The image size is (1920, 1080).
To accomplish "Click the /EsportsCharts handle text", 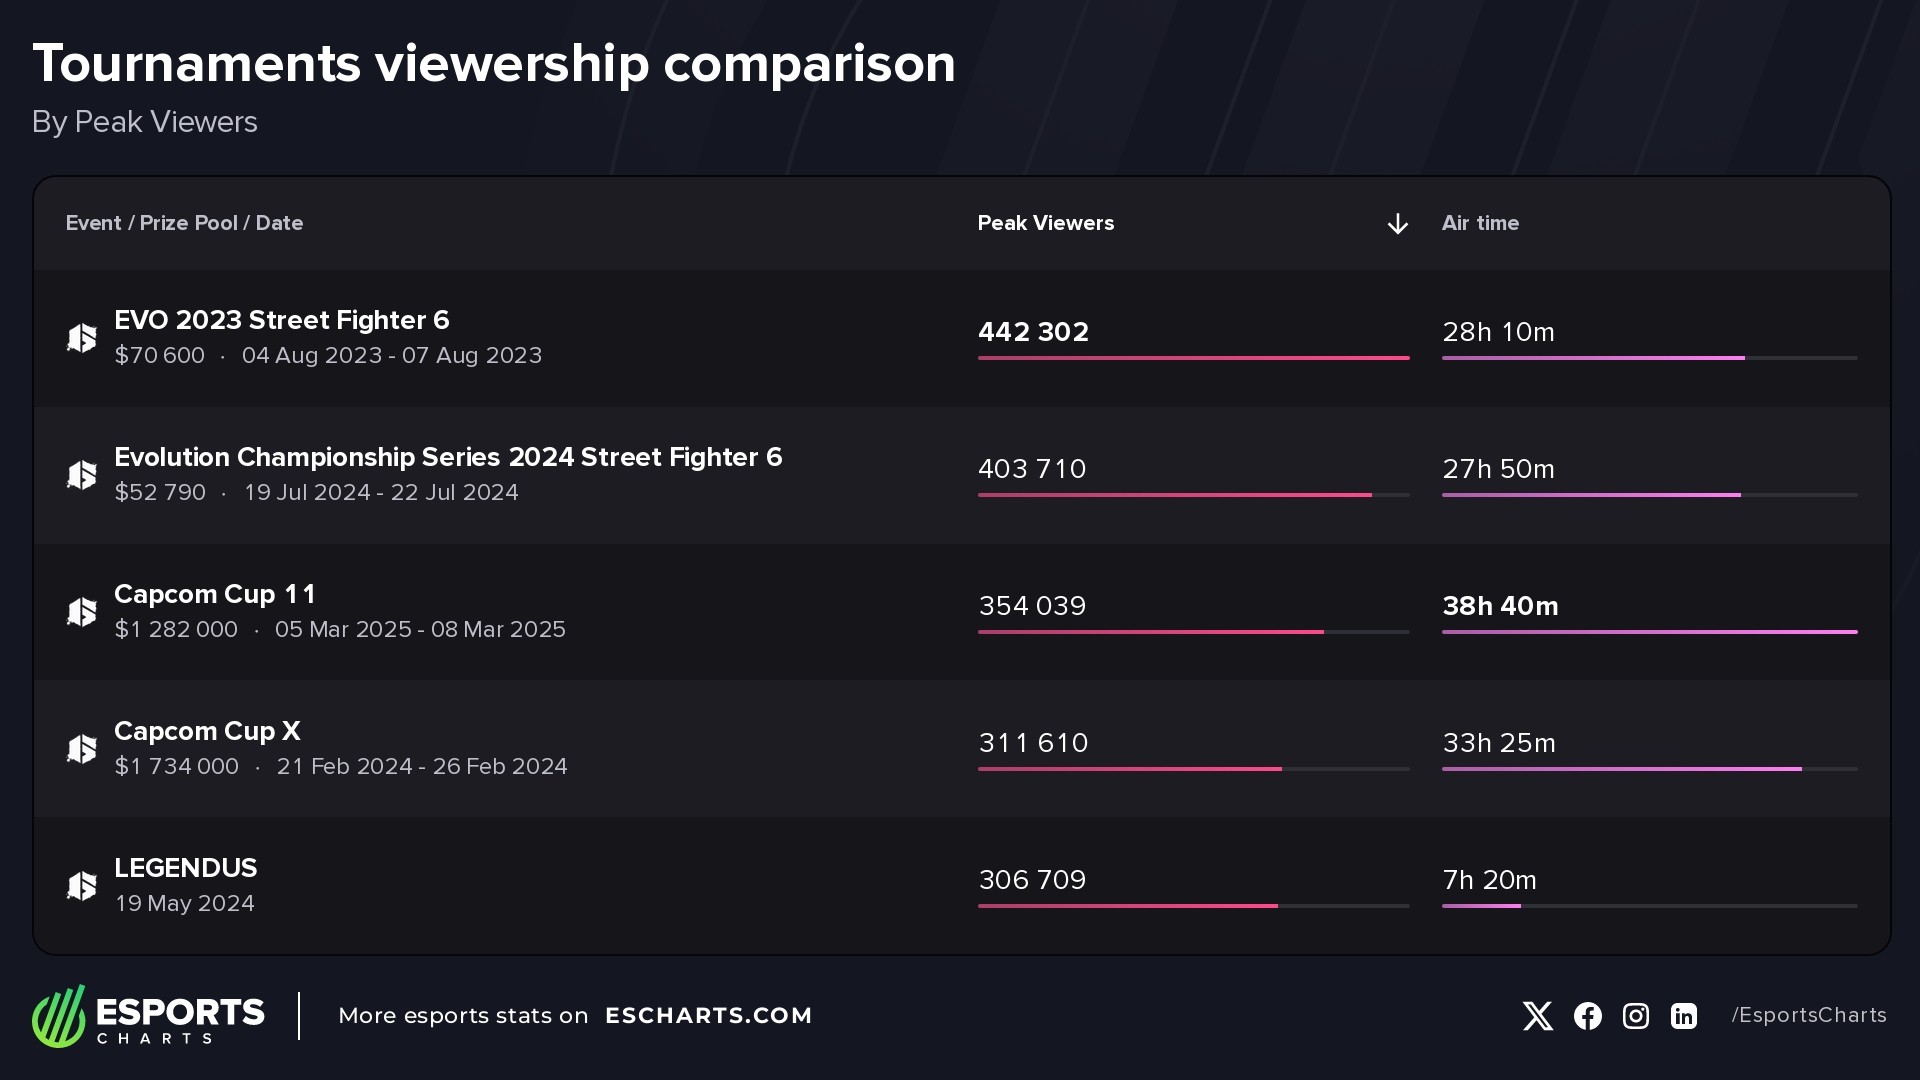I will tap(1808, 1015).
